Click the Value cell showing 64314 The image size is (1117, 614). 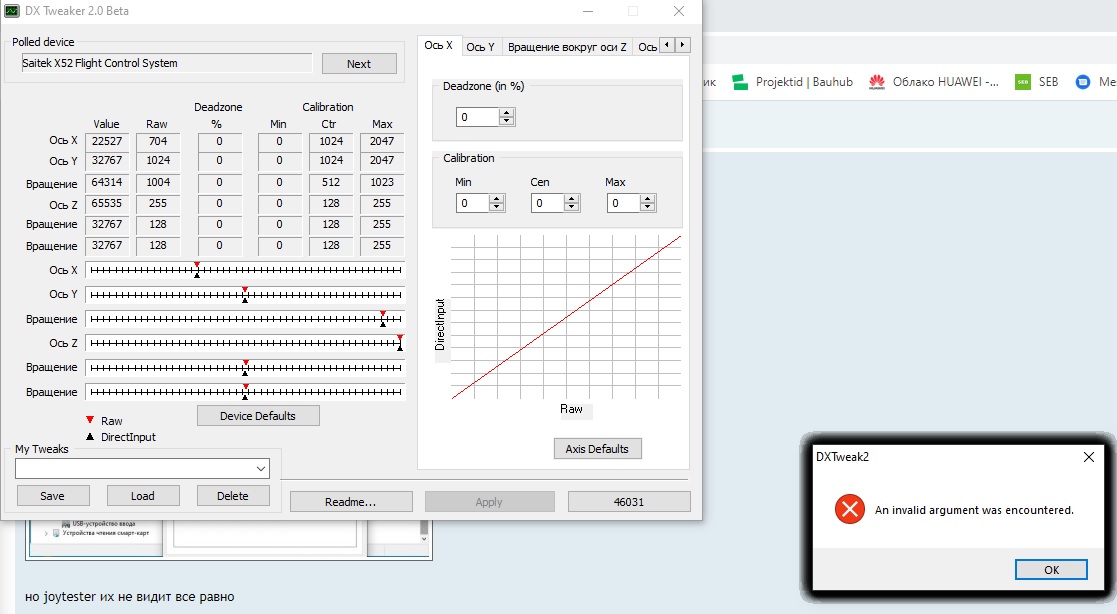point(107,182)
